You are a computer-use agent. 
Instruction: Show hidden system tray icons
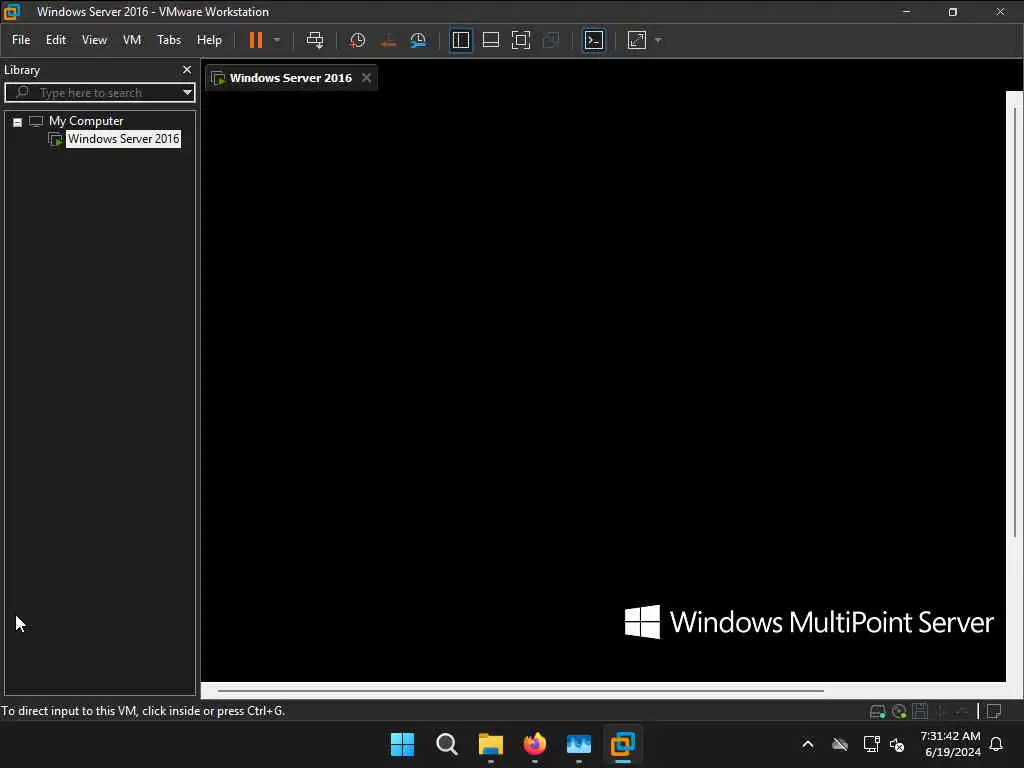(x=808, y=744)
